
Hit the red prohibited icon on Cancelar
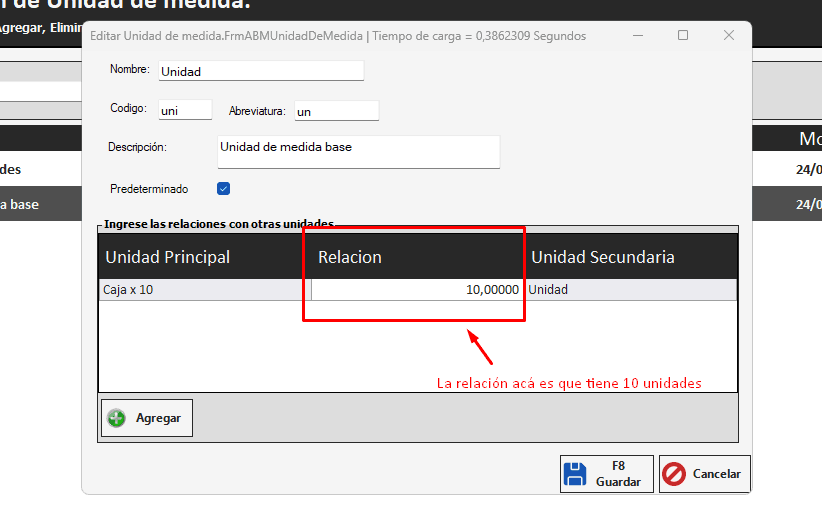tap(674, 474)
